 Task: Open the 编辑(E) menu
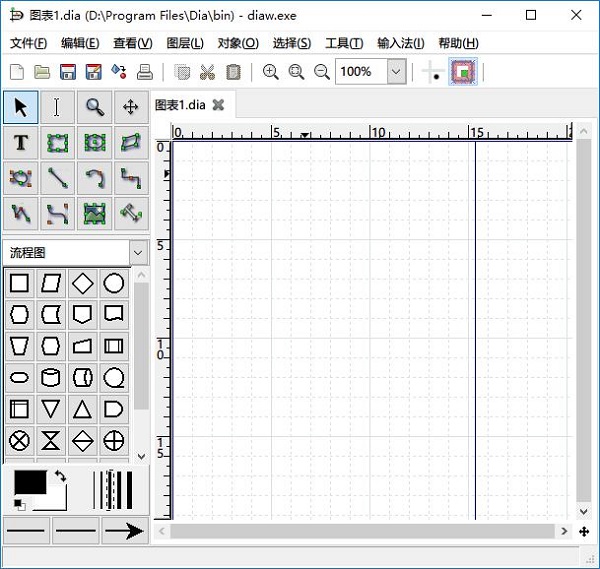tap(80, 43)
